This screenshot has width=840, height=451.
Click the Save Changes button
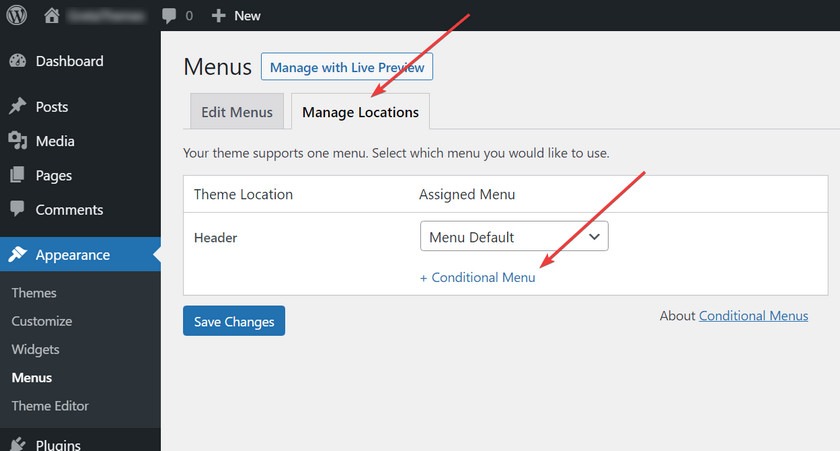[x=234, y=321]
